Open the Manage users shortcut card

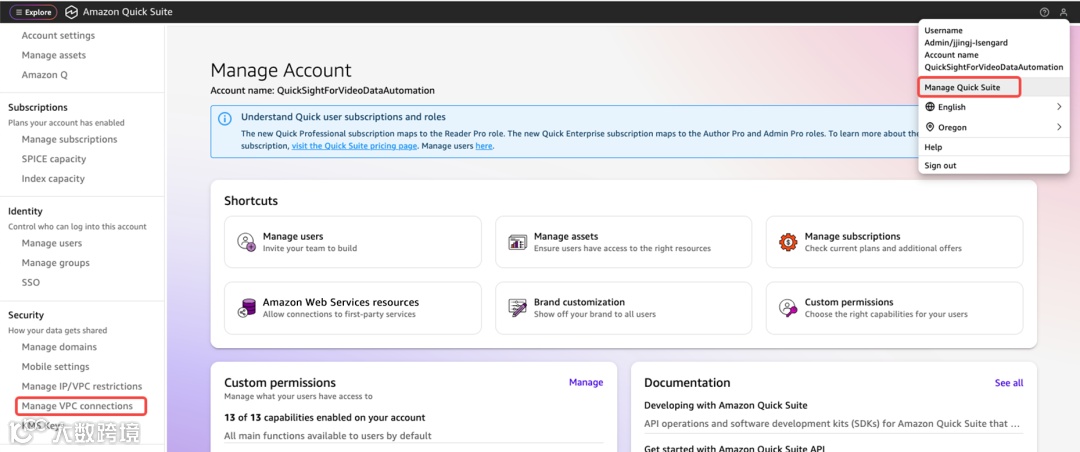353,242
